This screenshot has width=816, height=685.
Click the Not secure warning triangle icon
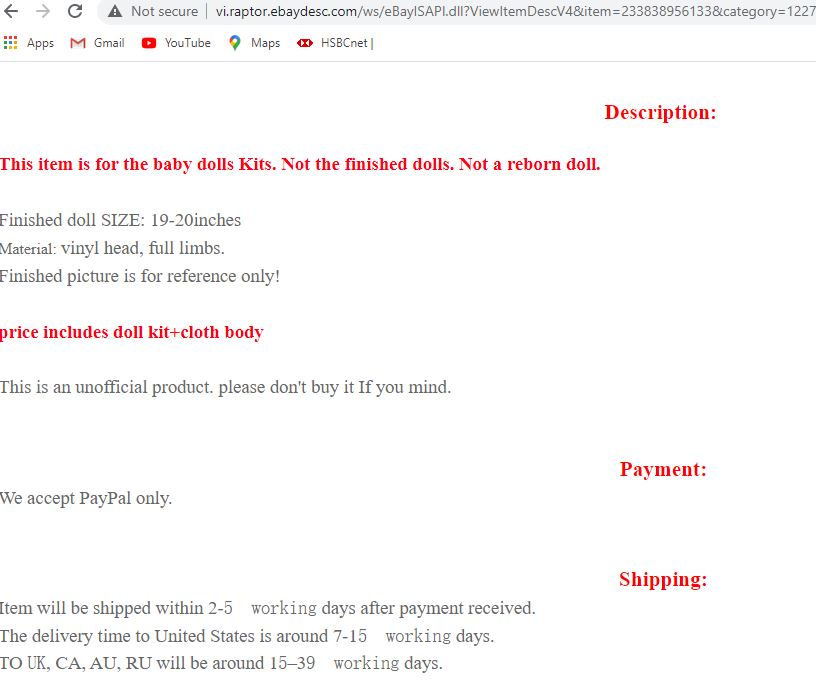(x=114, y=11)
